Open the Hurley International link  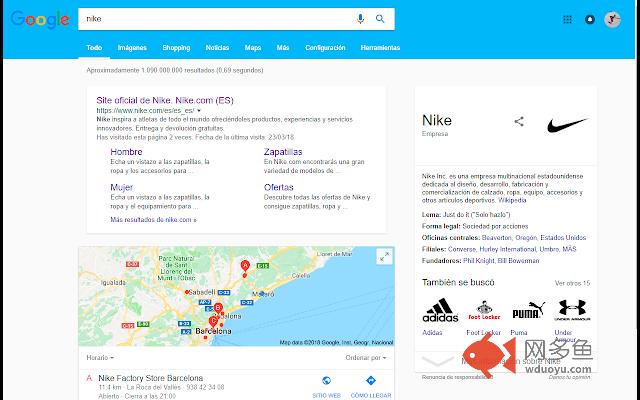coord(507,249)
